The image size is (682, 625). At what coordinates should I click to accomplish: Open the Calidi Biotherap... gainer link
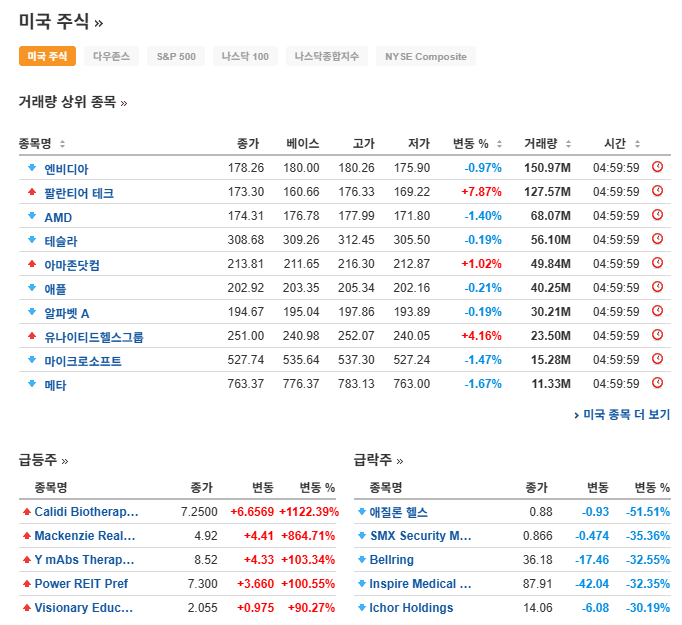point(86,512)
